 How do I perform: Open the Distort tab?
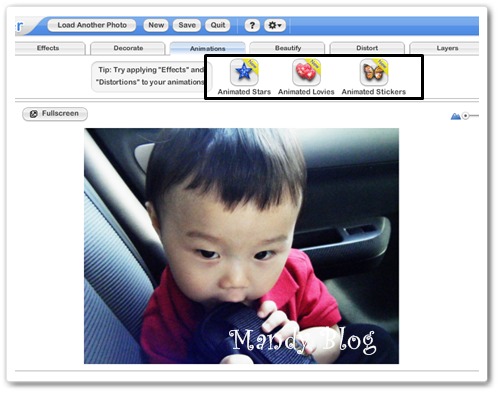(367, 48)
